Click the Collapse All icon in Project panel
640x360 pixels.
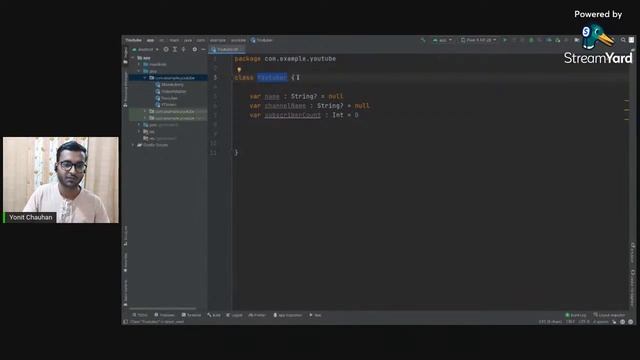[184, 49]
